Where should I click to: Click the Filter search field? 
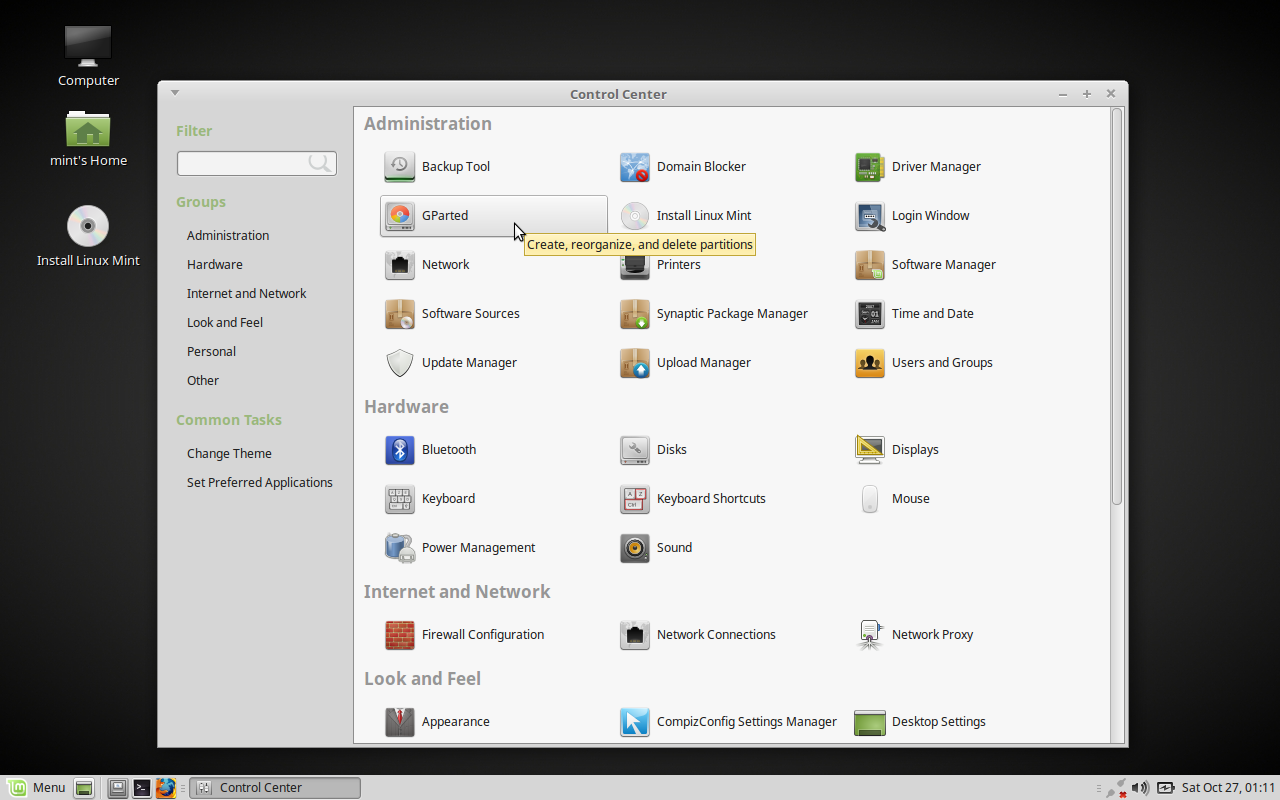(243, 163)
